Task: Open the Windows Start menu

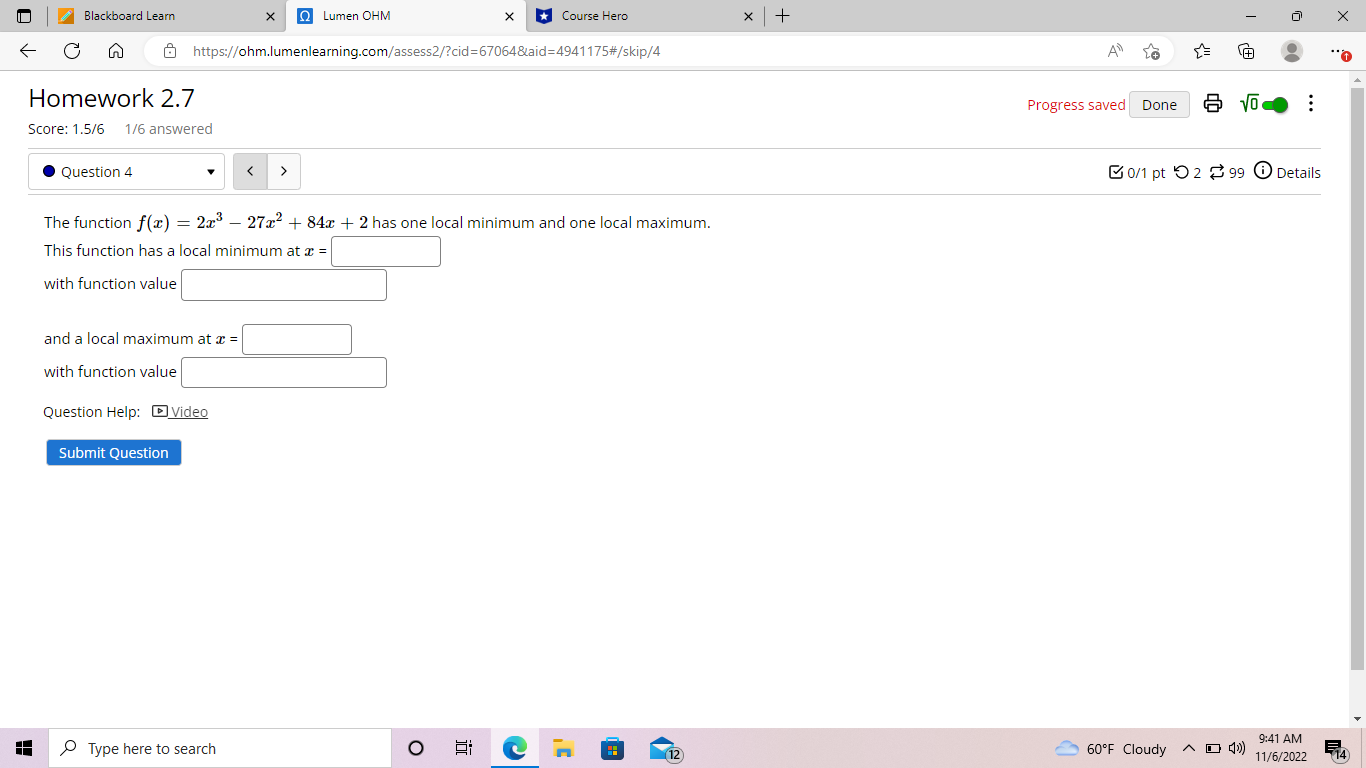Action: click(x=24, y=748)
